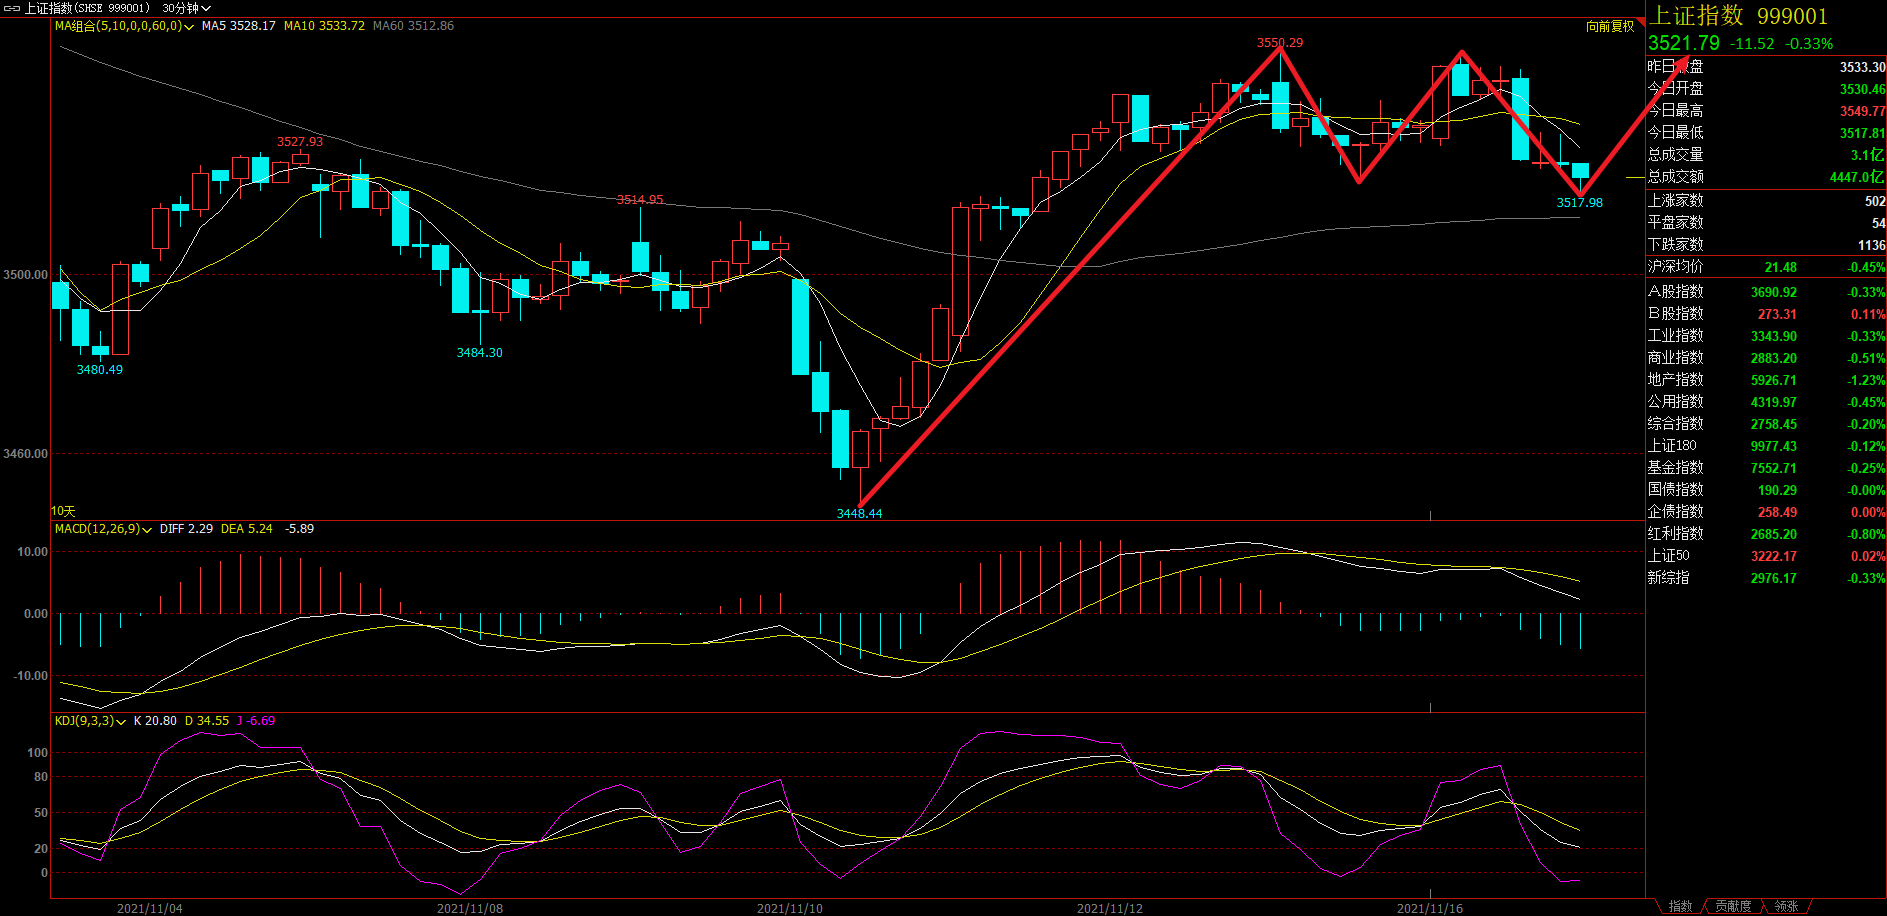Click the 上证指数 999001 title header
Viewport: 1887px width, 916px height.
(1738, 16)
